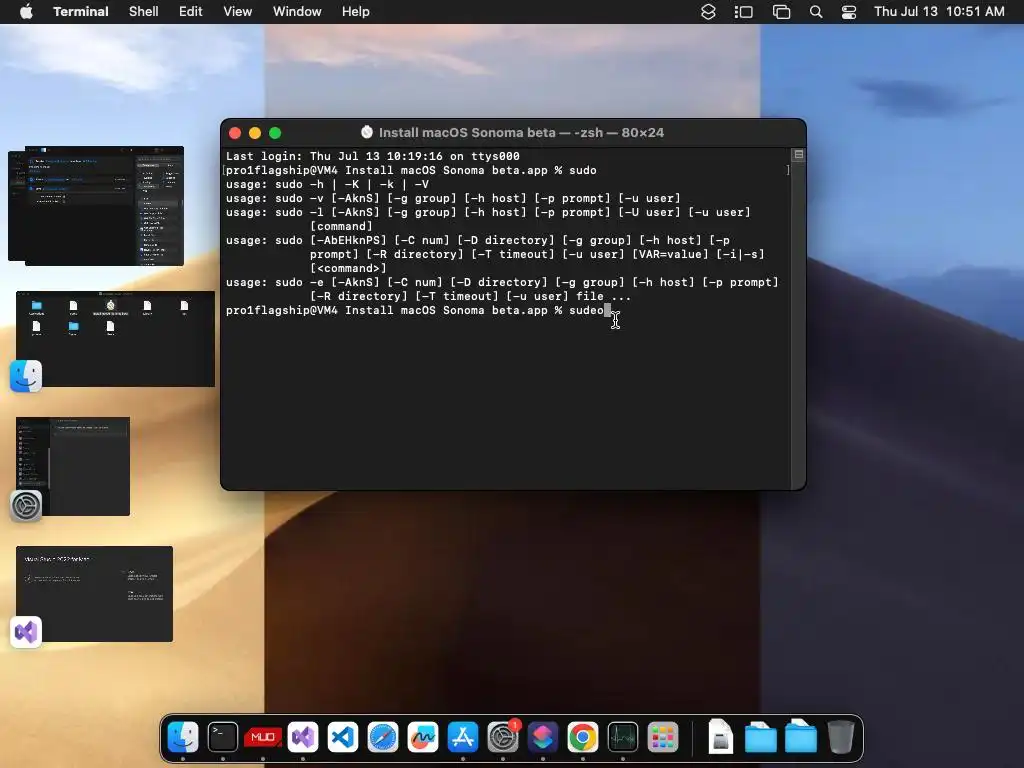Zoom the Terminal window with green button
1024x768 pixels.
pyautogui.click(x=275, y=133)
